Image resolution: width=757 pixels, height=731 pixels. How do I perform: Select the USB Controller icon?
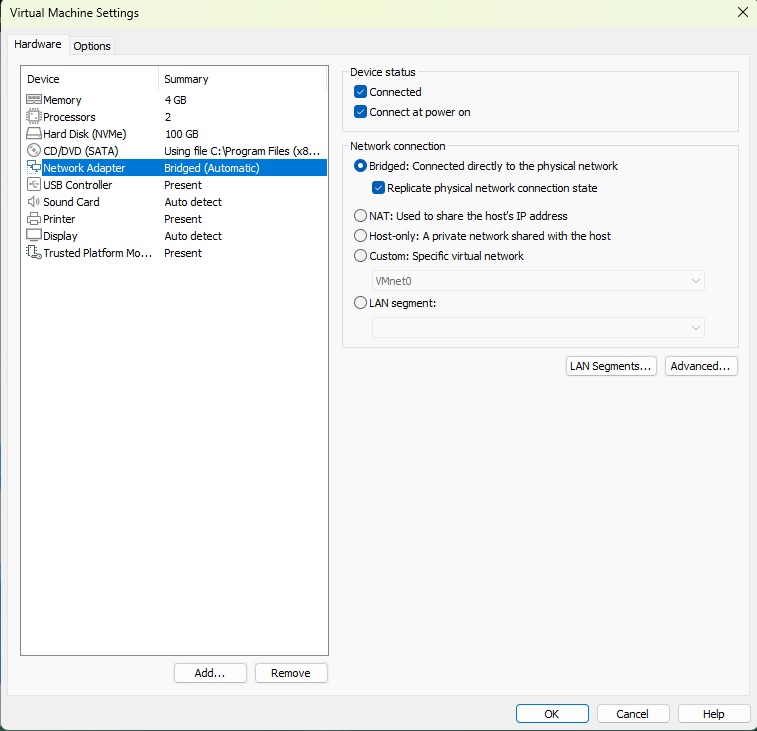(x=33, y=185)
